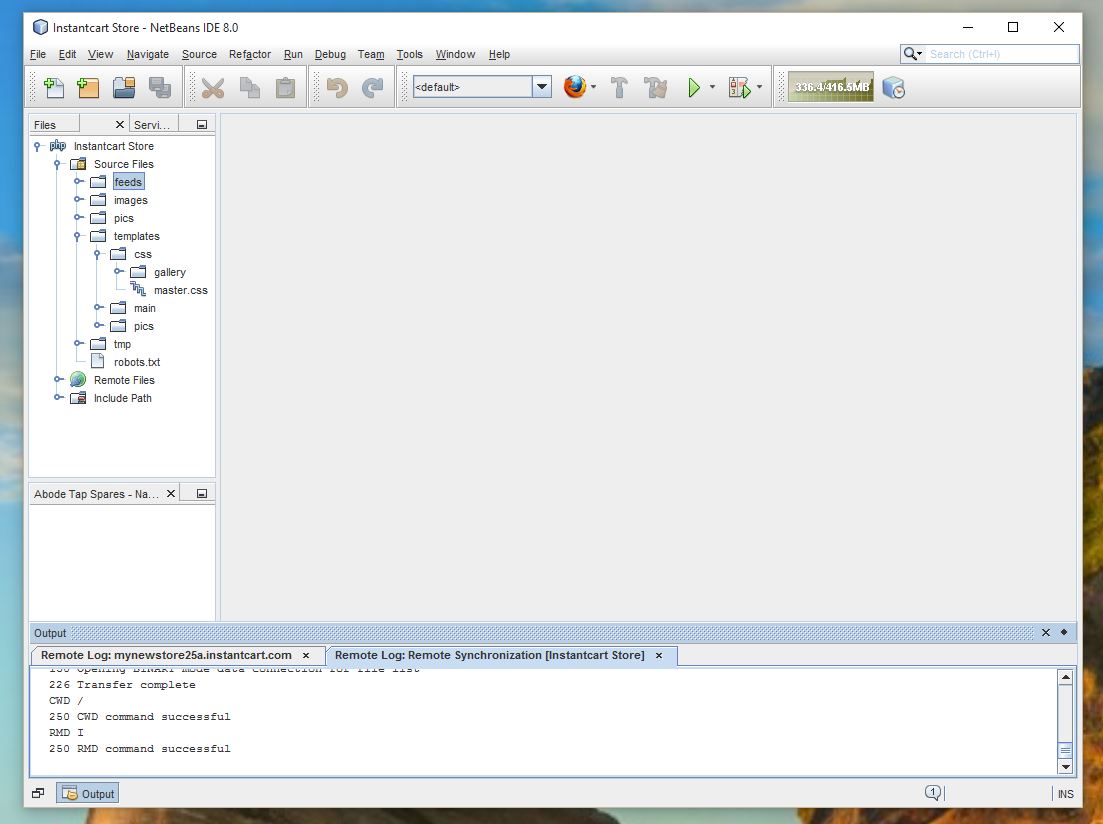Select the Abode Tap Spares navigator tab

[96, 494]
